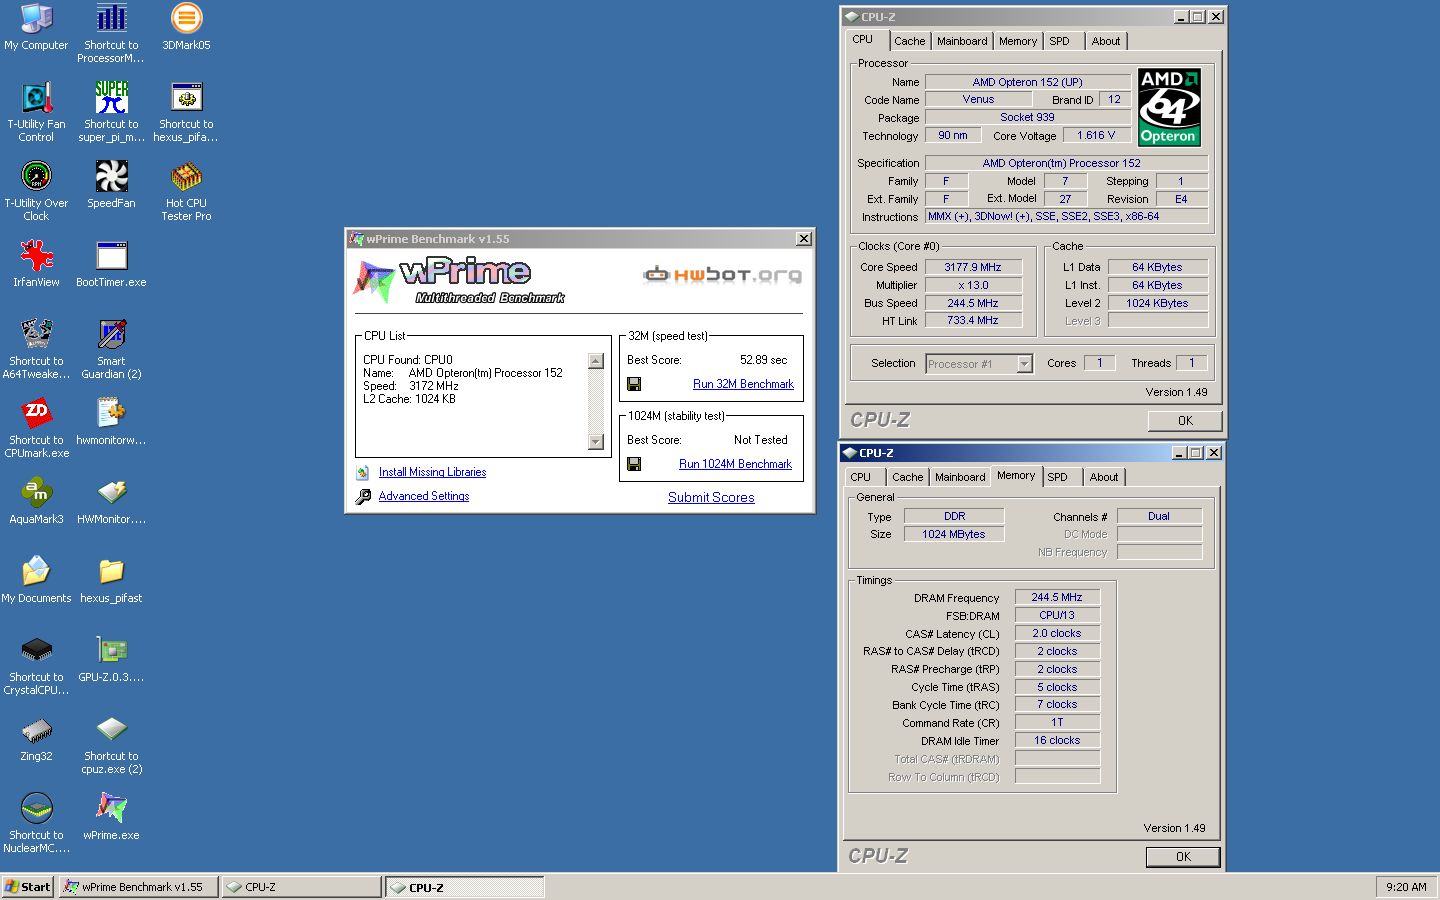This screenshot has width=1440, height=900.
Task: Click the hwbot.org logo in wPrime
Action: pyautogui.click(x=722, y=275)
